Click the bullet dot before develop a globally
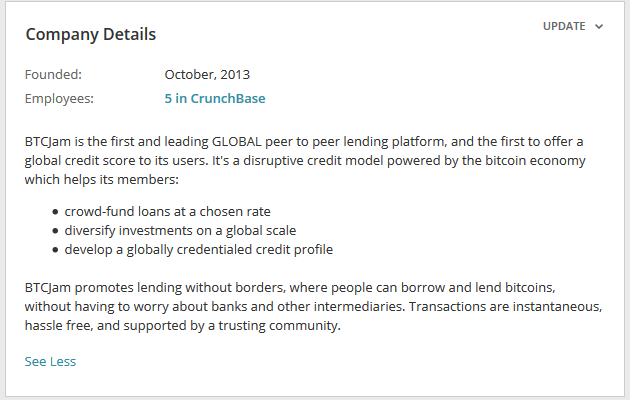The image size is (630, 400). click(55, 250)
